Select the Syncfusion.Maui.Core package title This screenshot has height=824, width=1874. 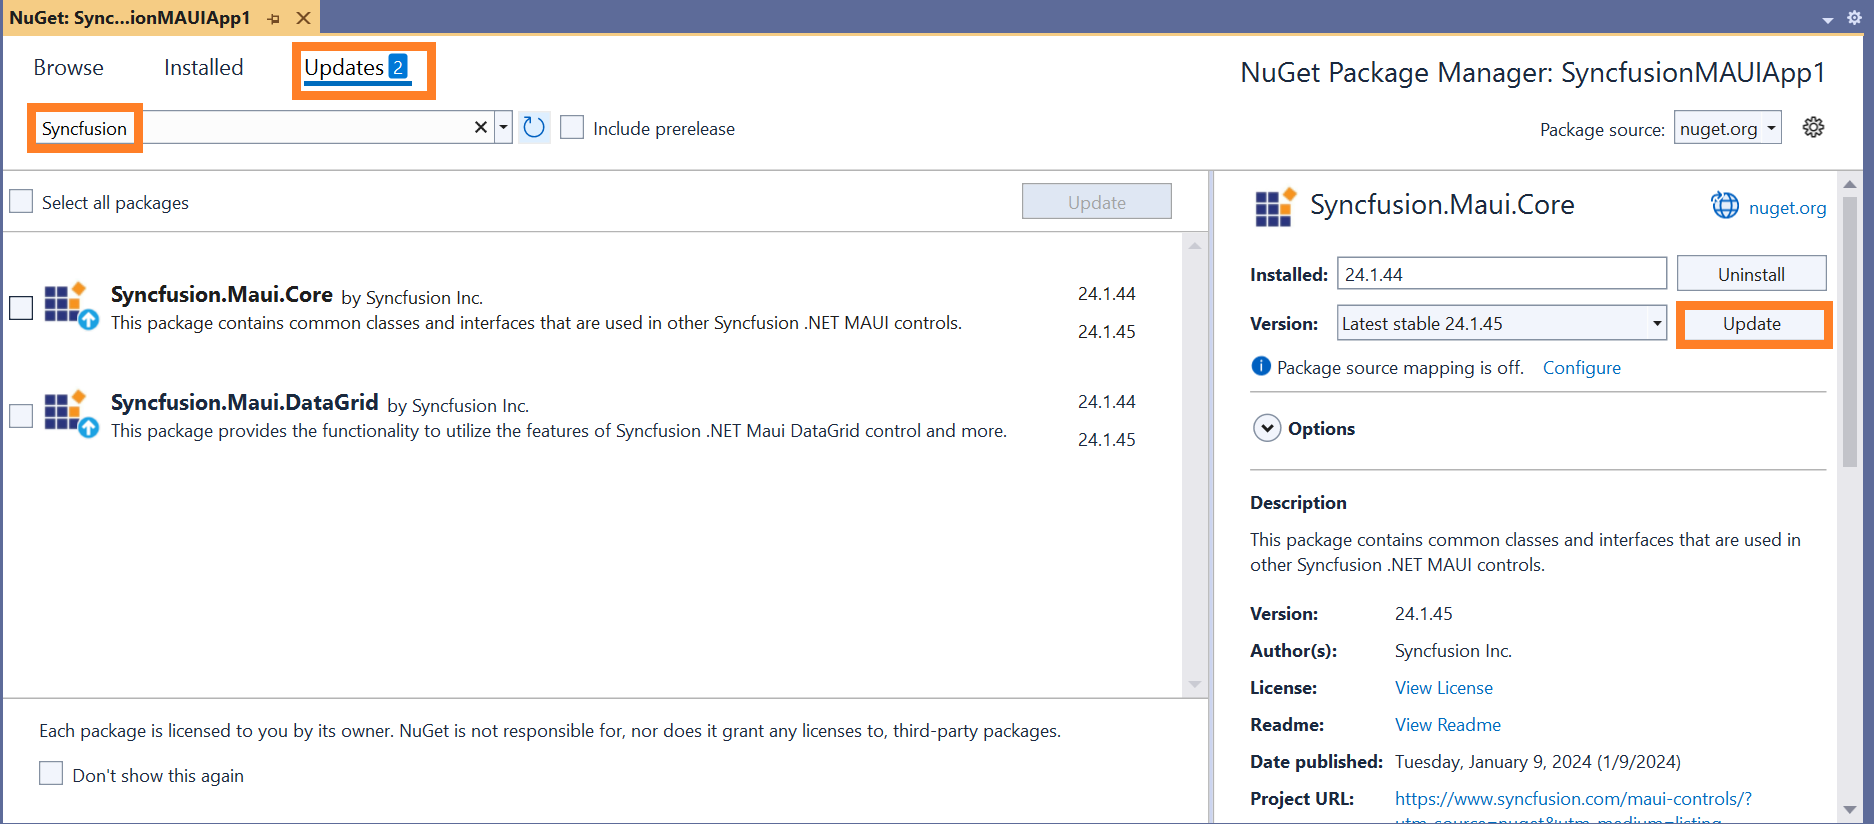point(221,294)
